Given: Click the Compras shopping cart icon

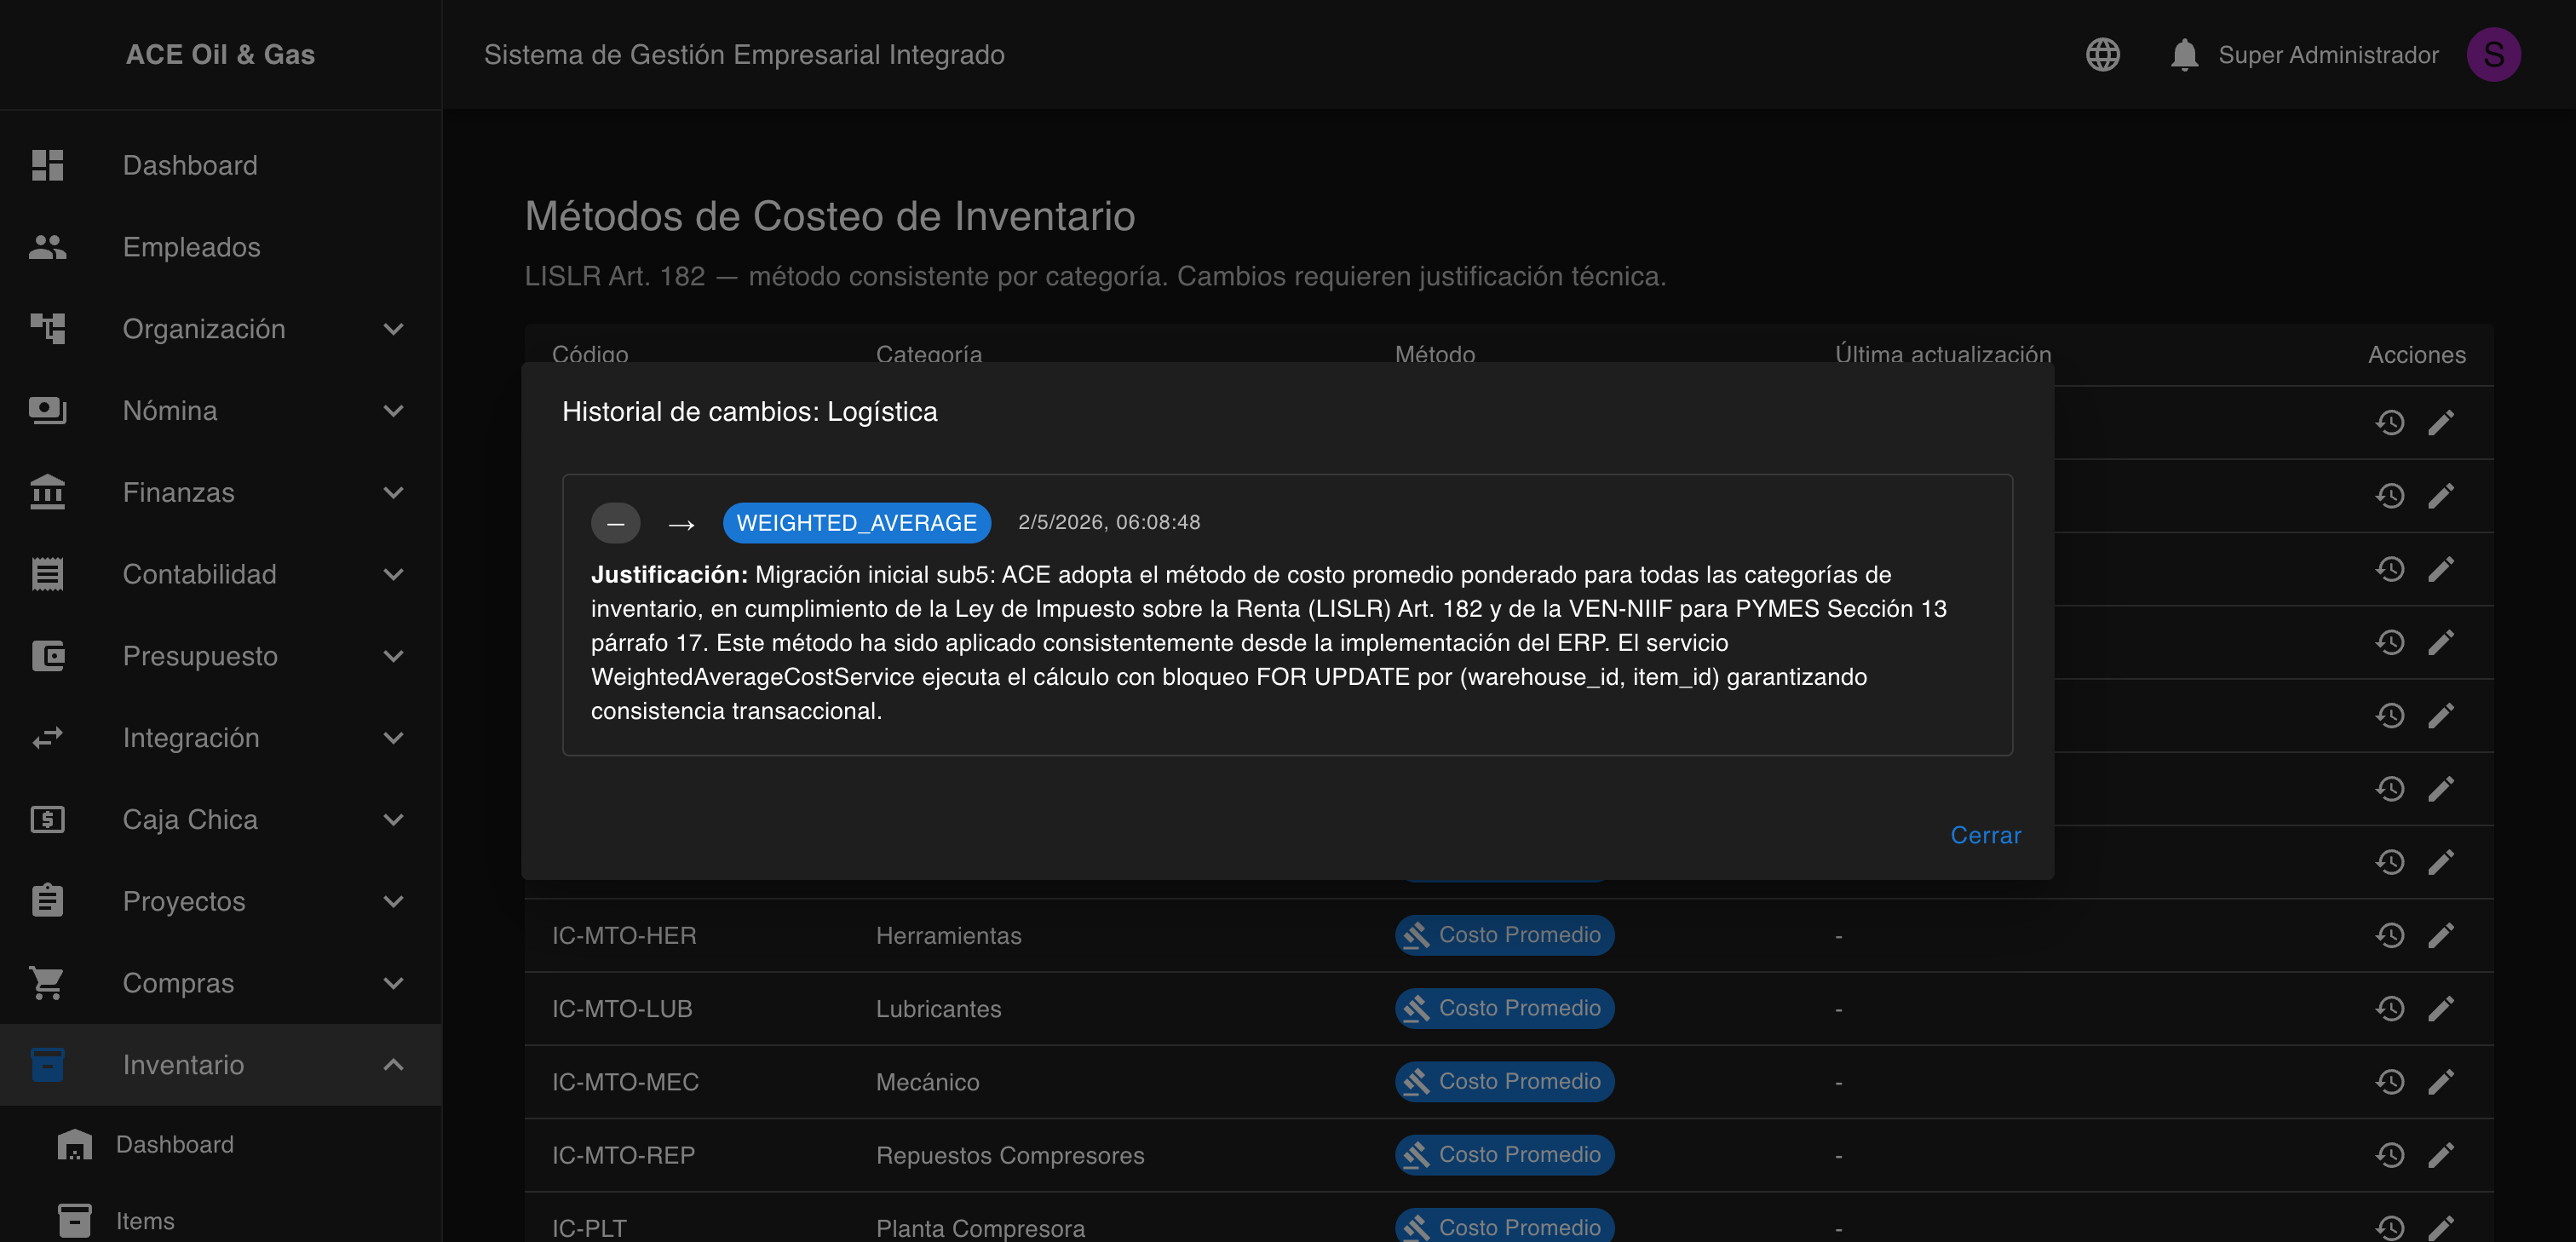Looking at the screenshot, I should coord(47,983).
